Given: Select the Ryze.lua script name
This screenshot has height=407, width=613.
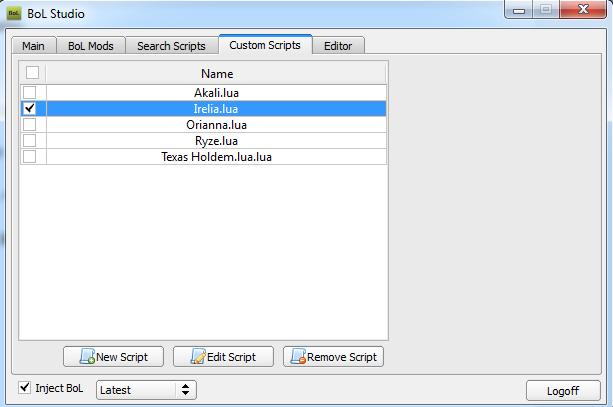Looking at the screenshot, I should (x=216, y=141).
